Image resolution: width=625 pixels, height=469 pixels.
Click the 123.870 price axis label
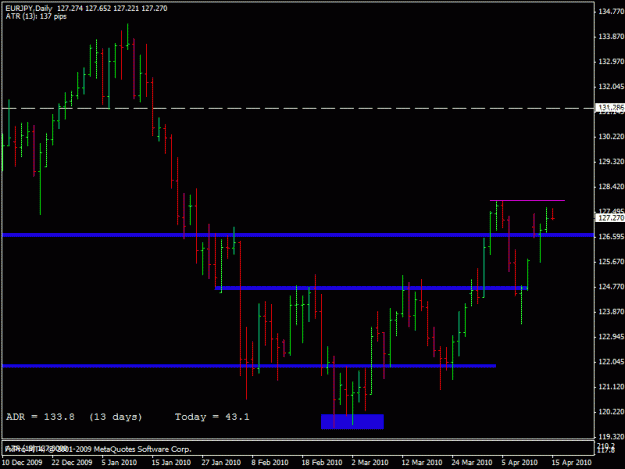pos(611,312)
